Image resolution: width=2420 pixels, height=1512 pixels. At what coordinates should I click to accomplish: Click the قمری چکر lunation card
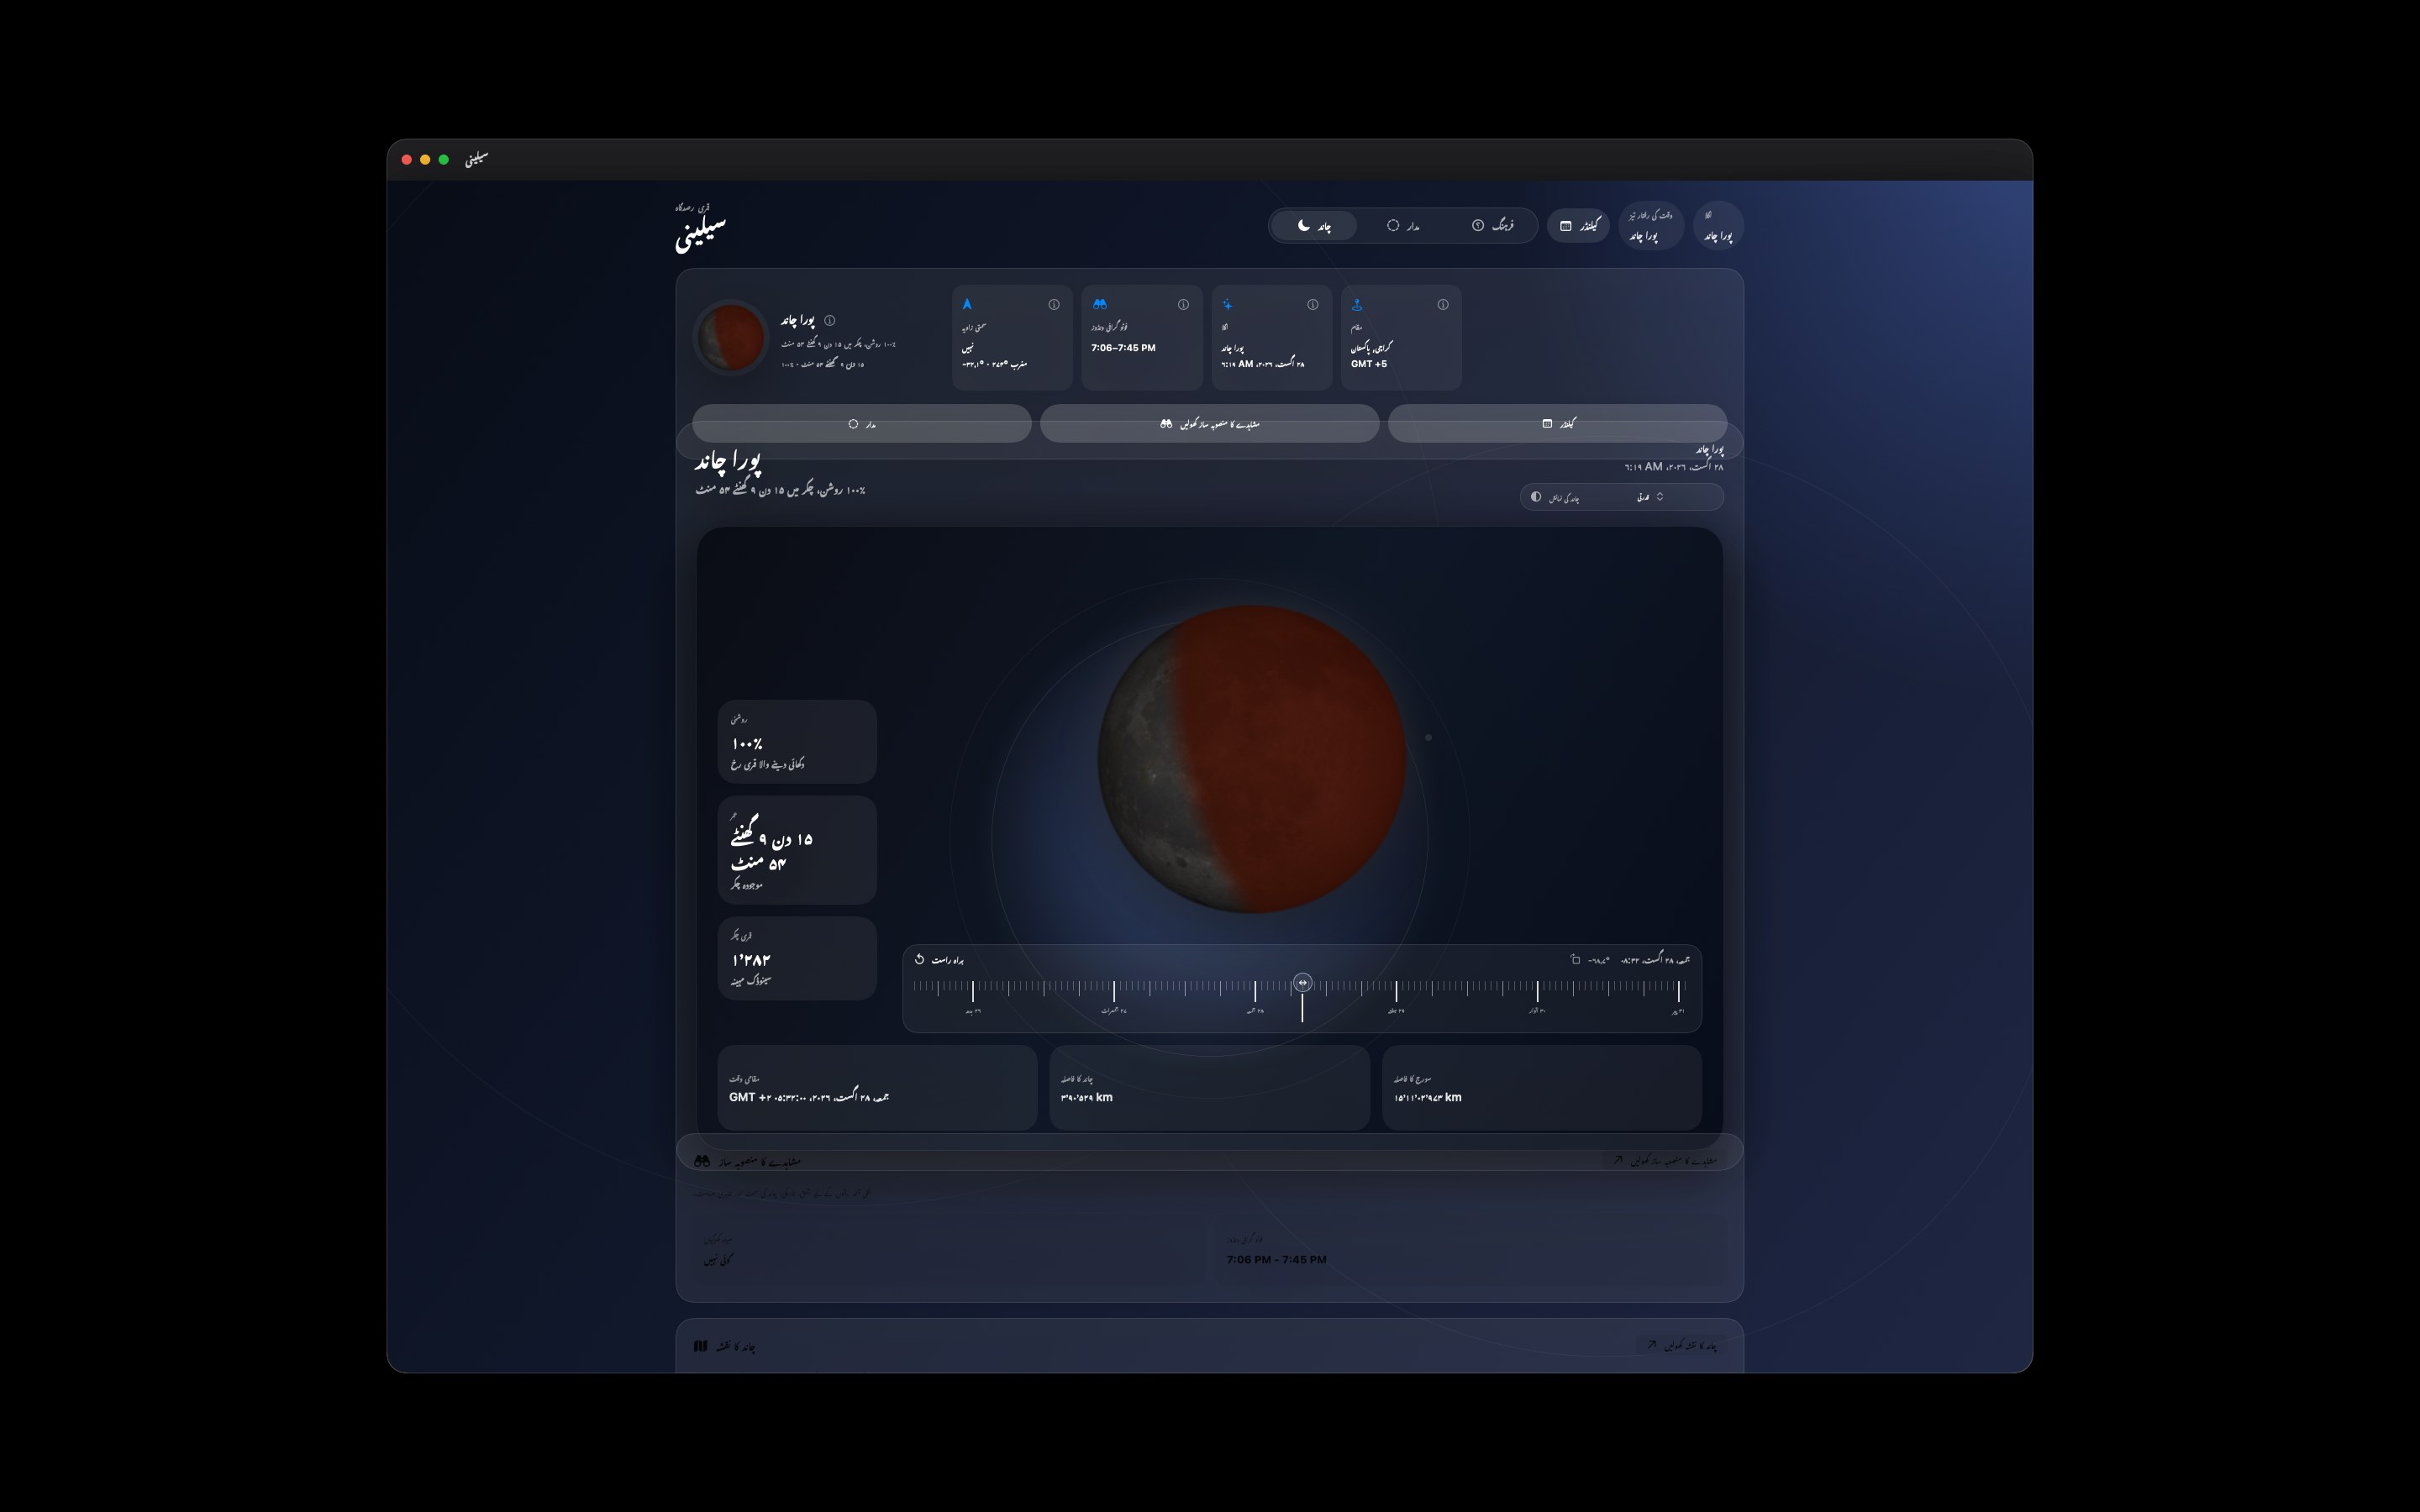797,958
